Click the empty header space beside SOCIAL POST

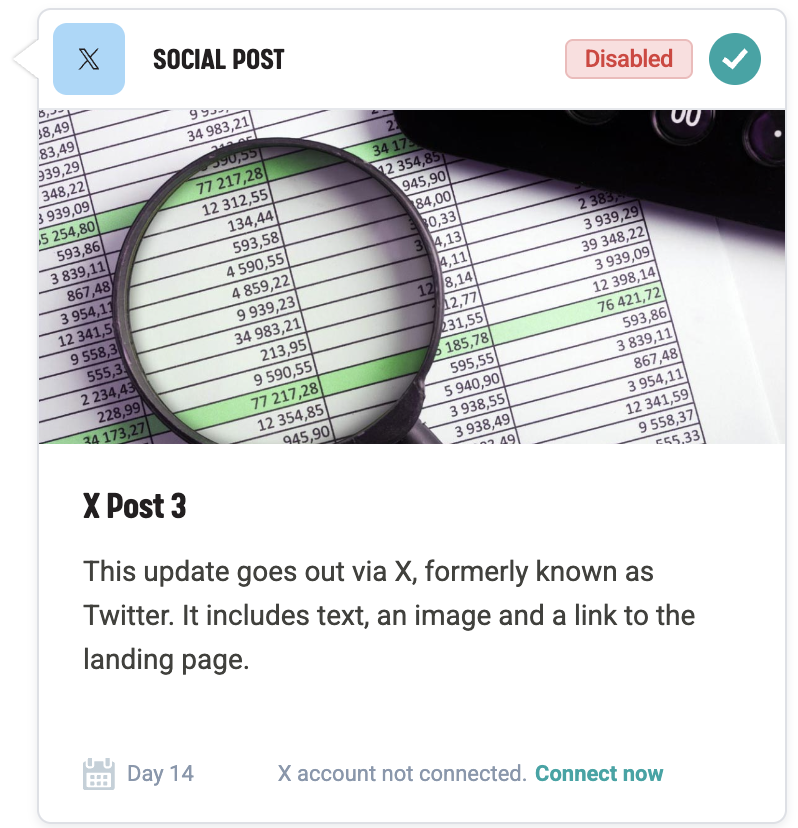pyautogui.click(x=420, y=60)
